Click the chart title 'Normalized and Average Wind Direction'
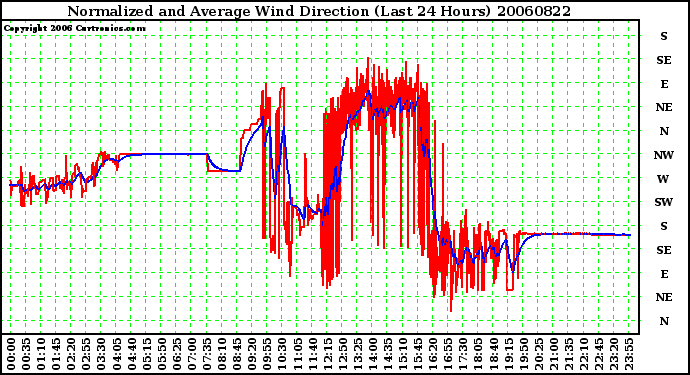Screen dimensions: 690x375 pyautogui.click(x=218, y=11)
